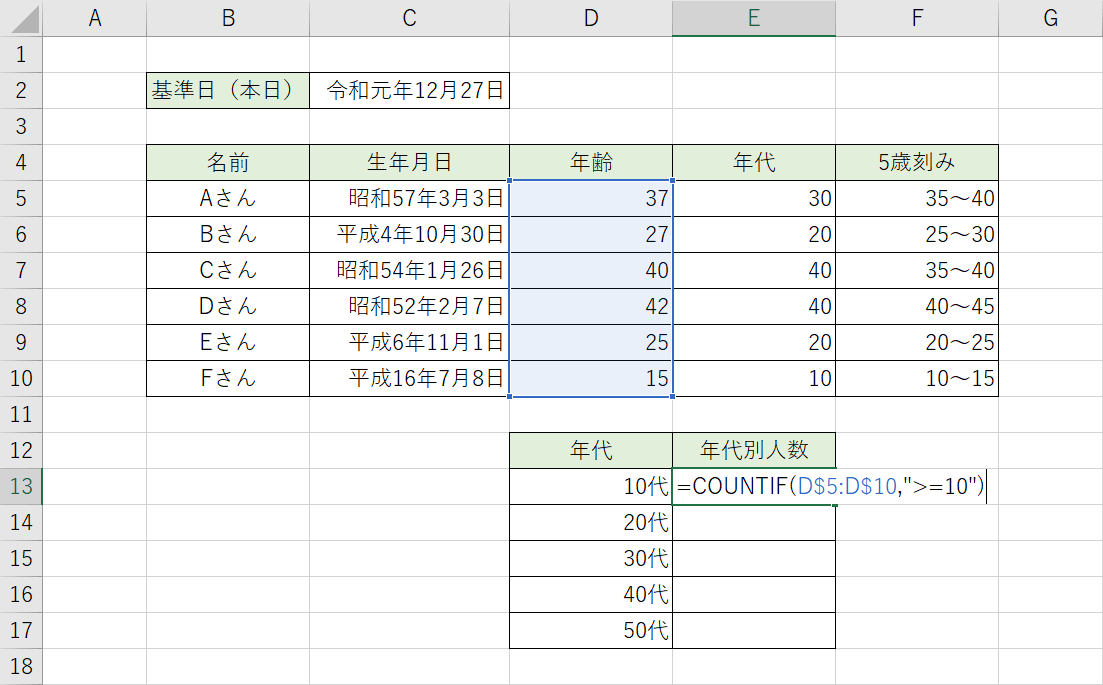Image resolution: width=1103 pixels, height=685 pixels.
Task: Click the 基準日（本日） cell
Action: point(228,90)
